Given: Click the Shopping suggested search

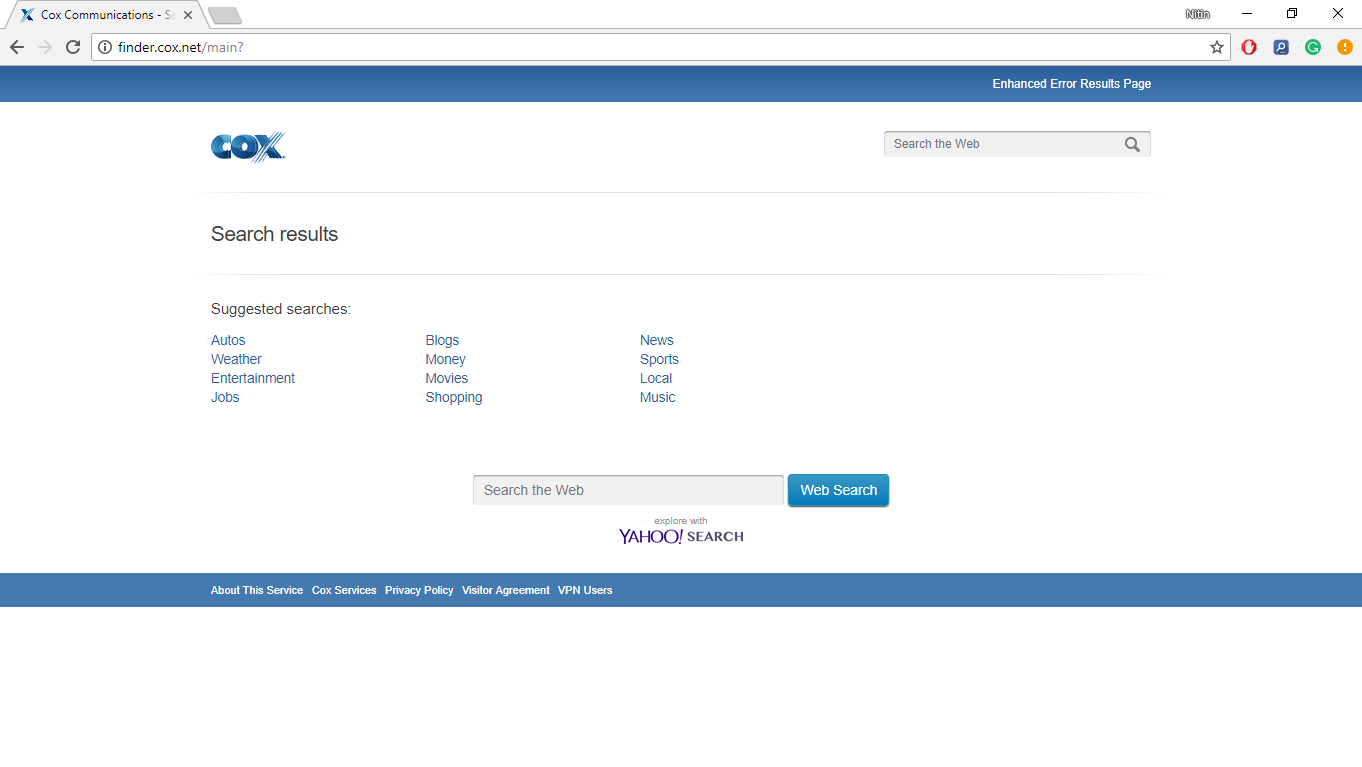Looking at the screenshot, I should (454, 397).
